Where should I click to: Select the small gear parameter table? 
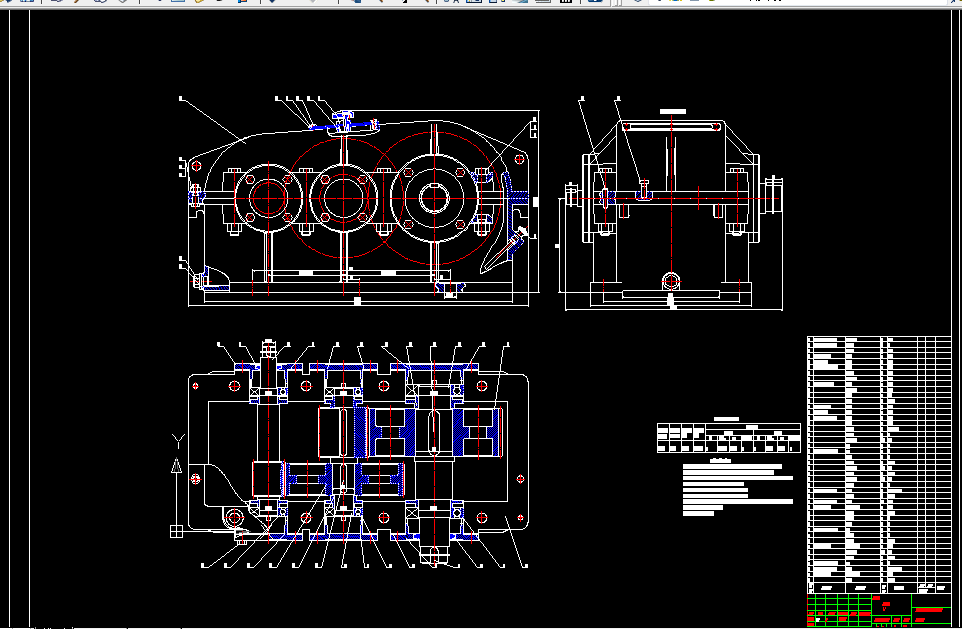click(x=729, y=437)
